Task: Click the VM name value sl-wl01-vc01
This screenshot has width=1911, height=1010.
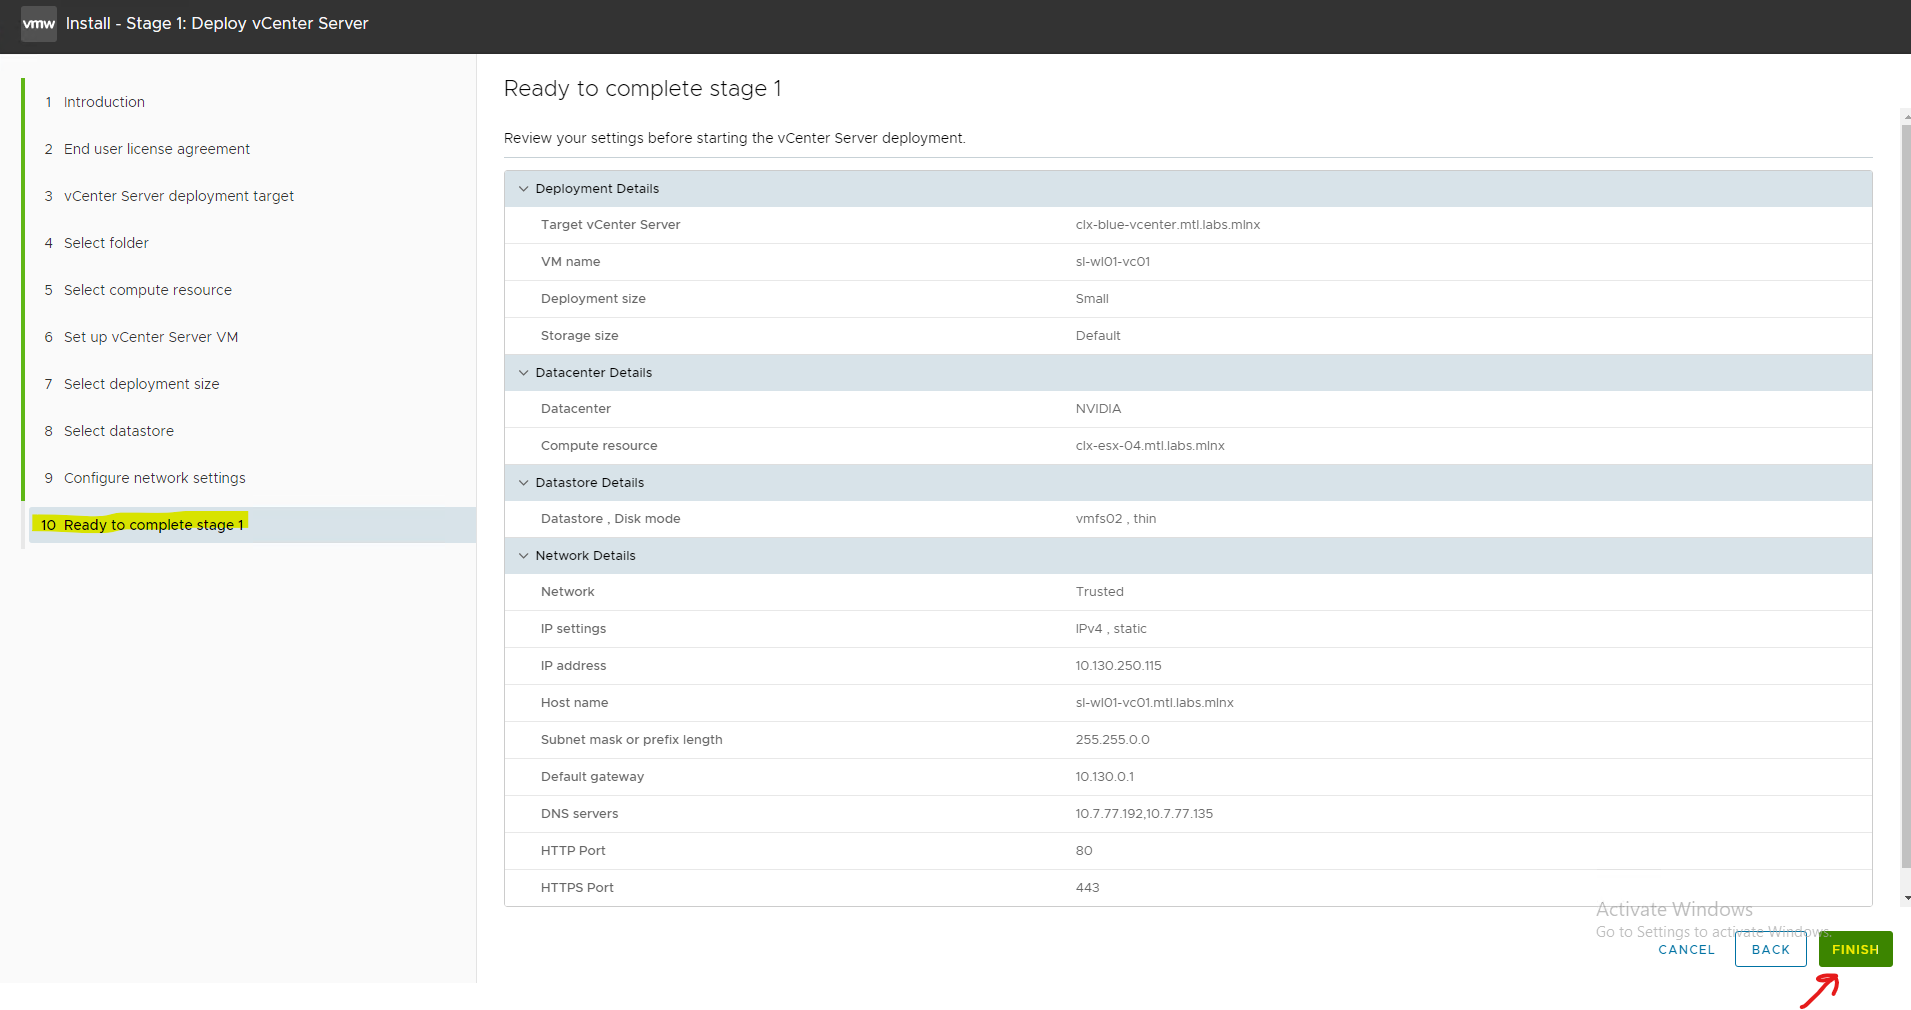Action: click(1113, 262)
